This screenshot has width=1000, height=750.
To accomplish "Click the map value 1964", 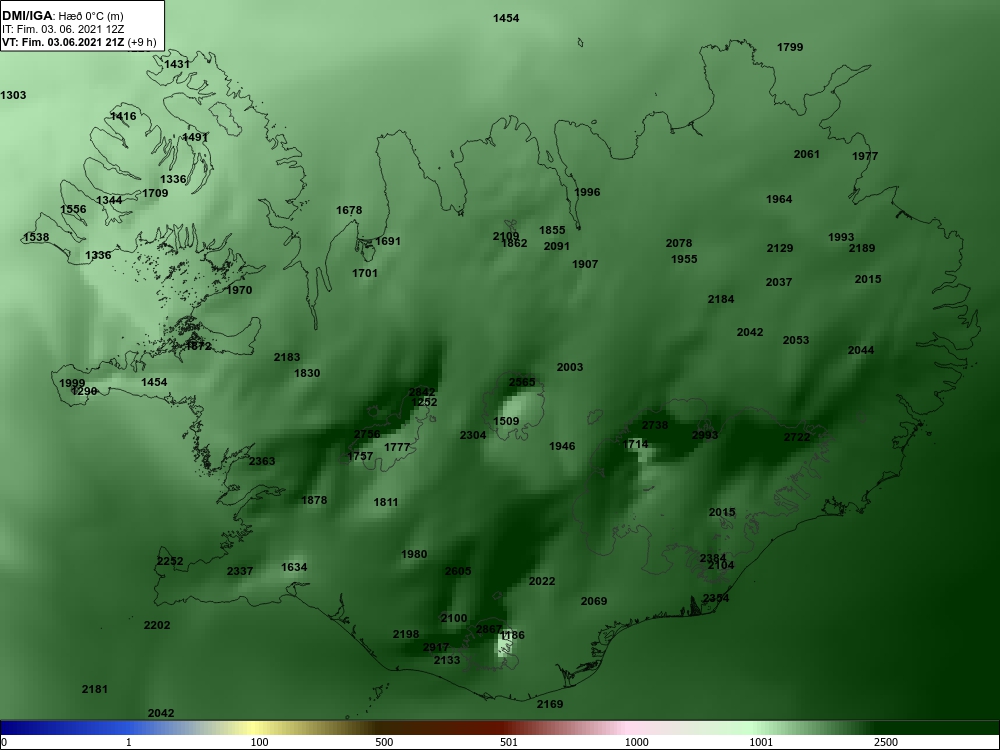I will [779, 199].
